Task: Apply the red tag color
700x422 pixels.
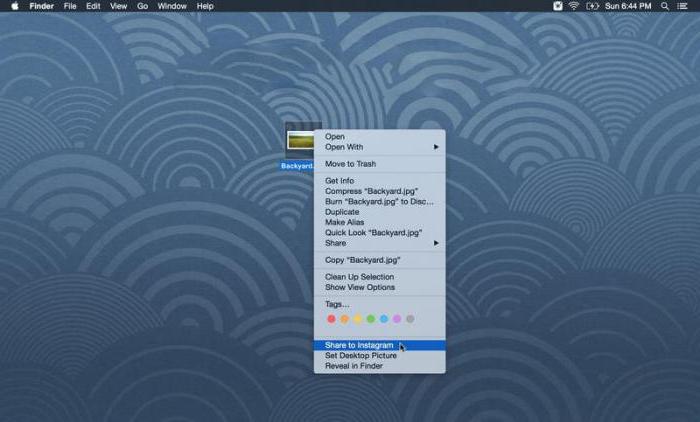Action: [331, 319]
